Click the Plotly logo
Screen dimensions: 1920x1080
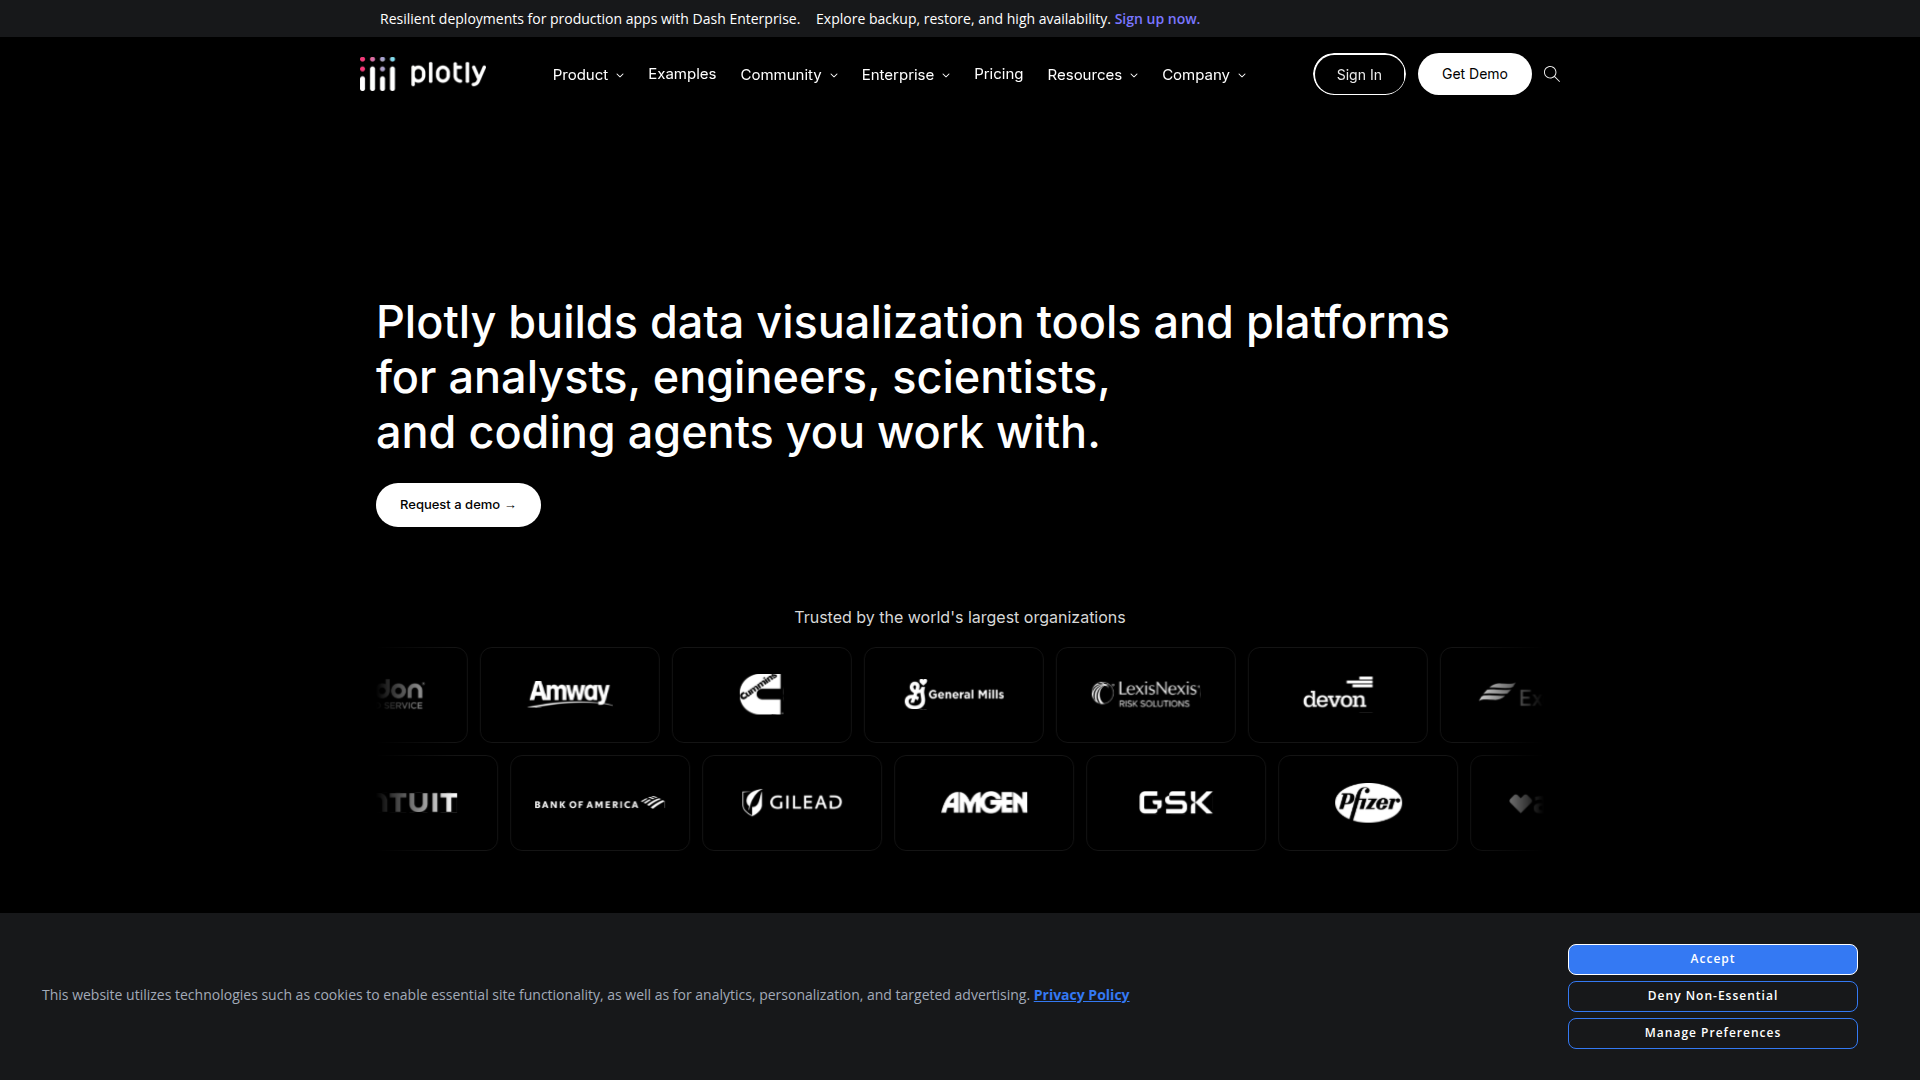[x=423, y=74]
